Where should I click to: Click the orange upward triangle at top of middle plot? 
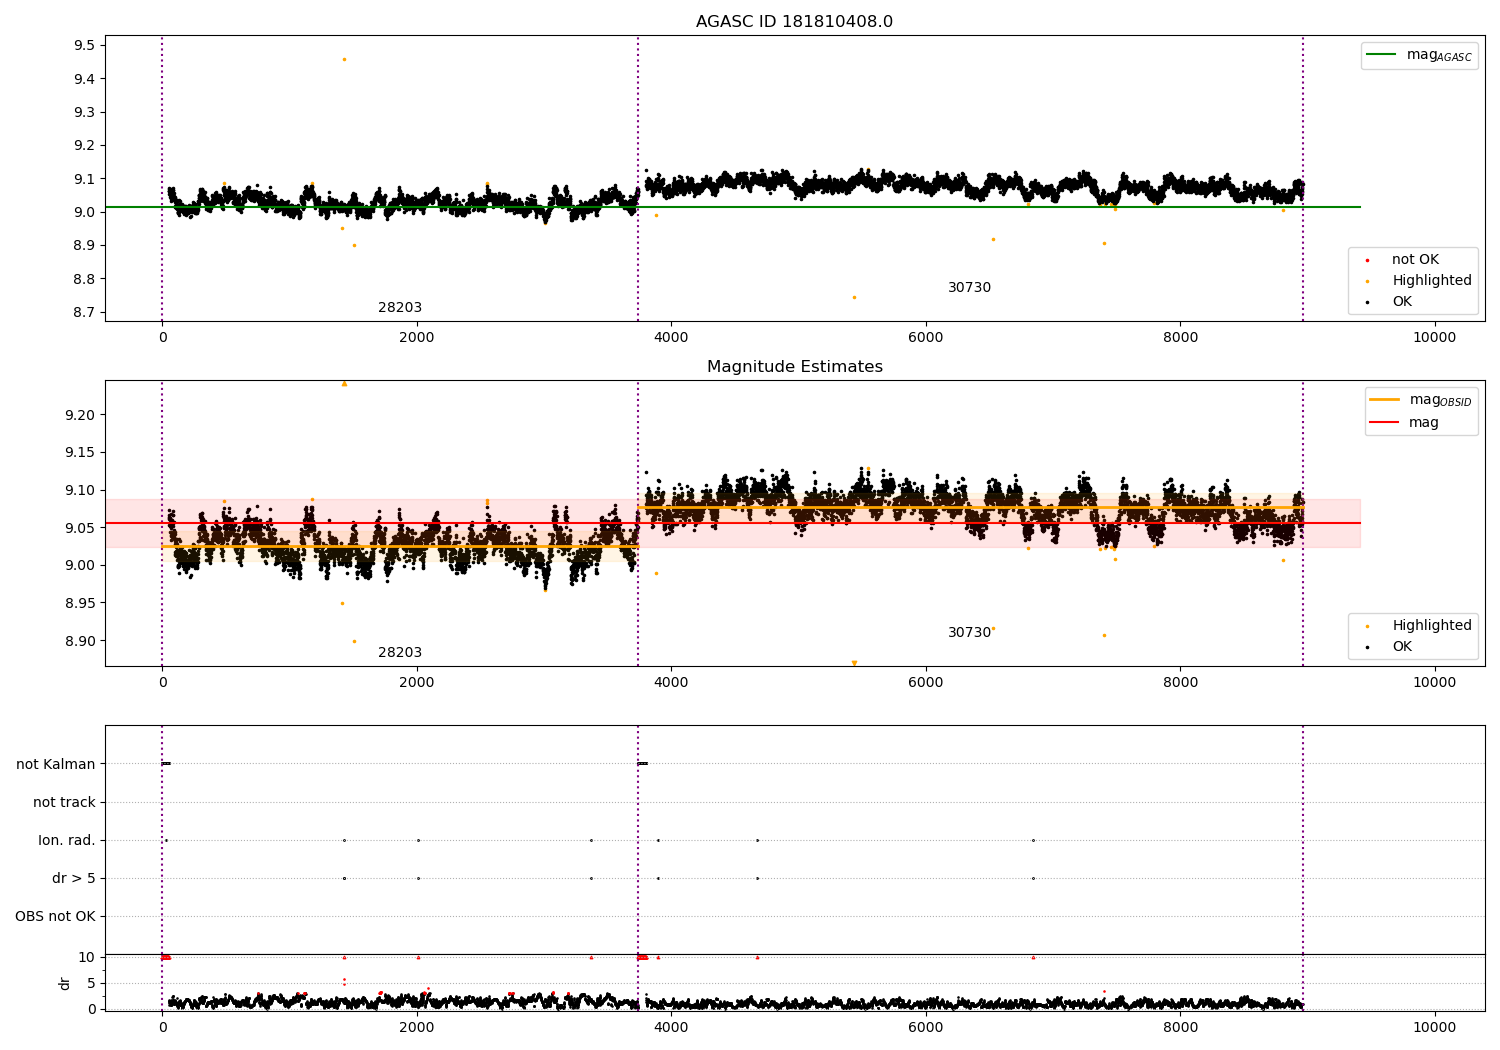click(344, 383)
